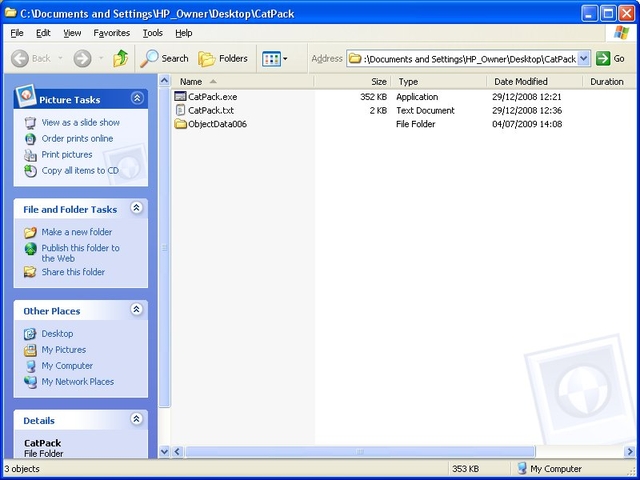Viewport: 640px width, 480px height.
Task: Click the horizontal scrollbar left arrow
Action: pos(177,451)
